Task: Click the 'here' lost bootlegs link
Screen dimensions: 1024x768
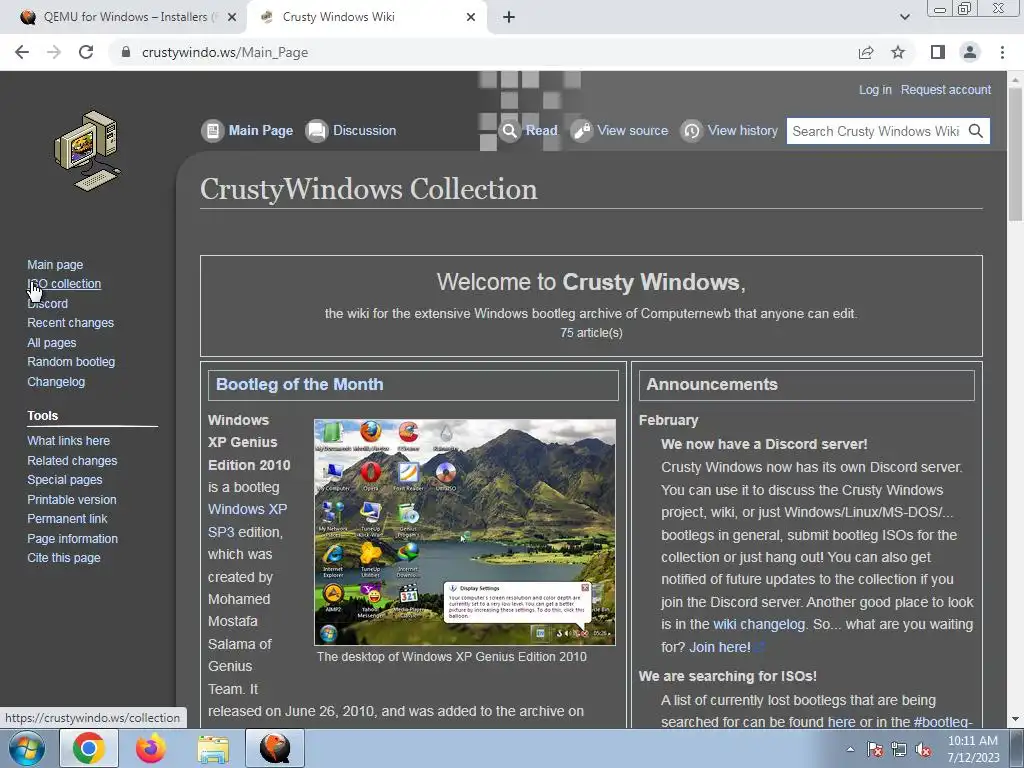Action: pyautogui.click(x=841, y=722)
